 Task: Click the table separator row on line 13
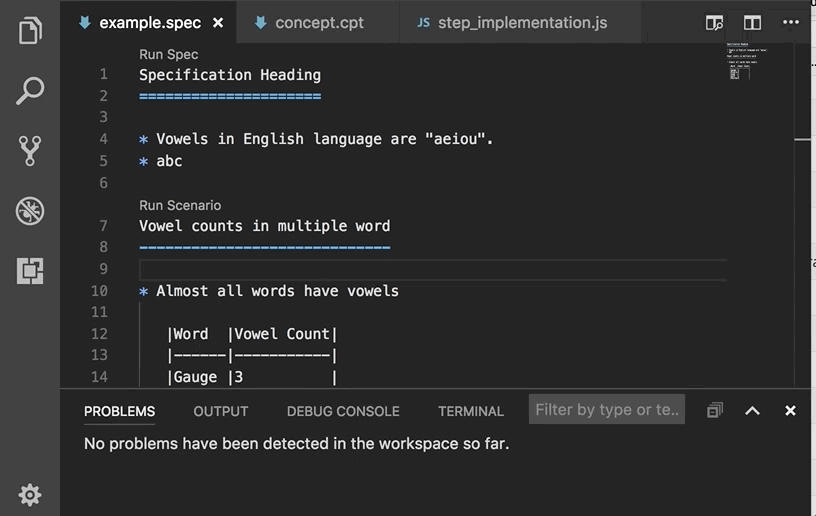[x=252, y=356]
